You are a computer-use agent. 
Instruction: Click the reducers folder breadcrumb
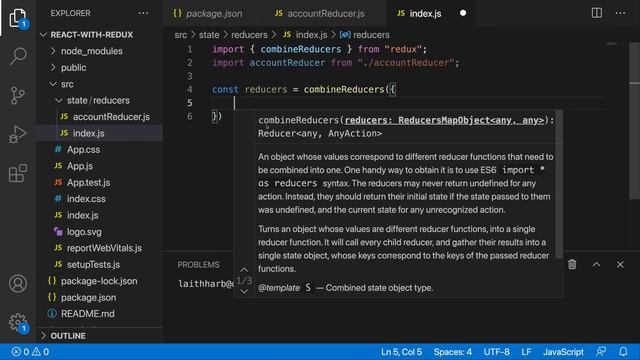coord(249,35)
